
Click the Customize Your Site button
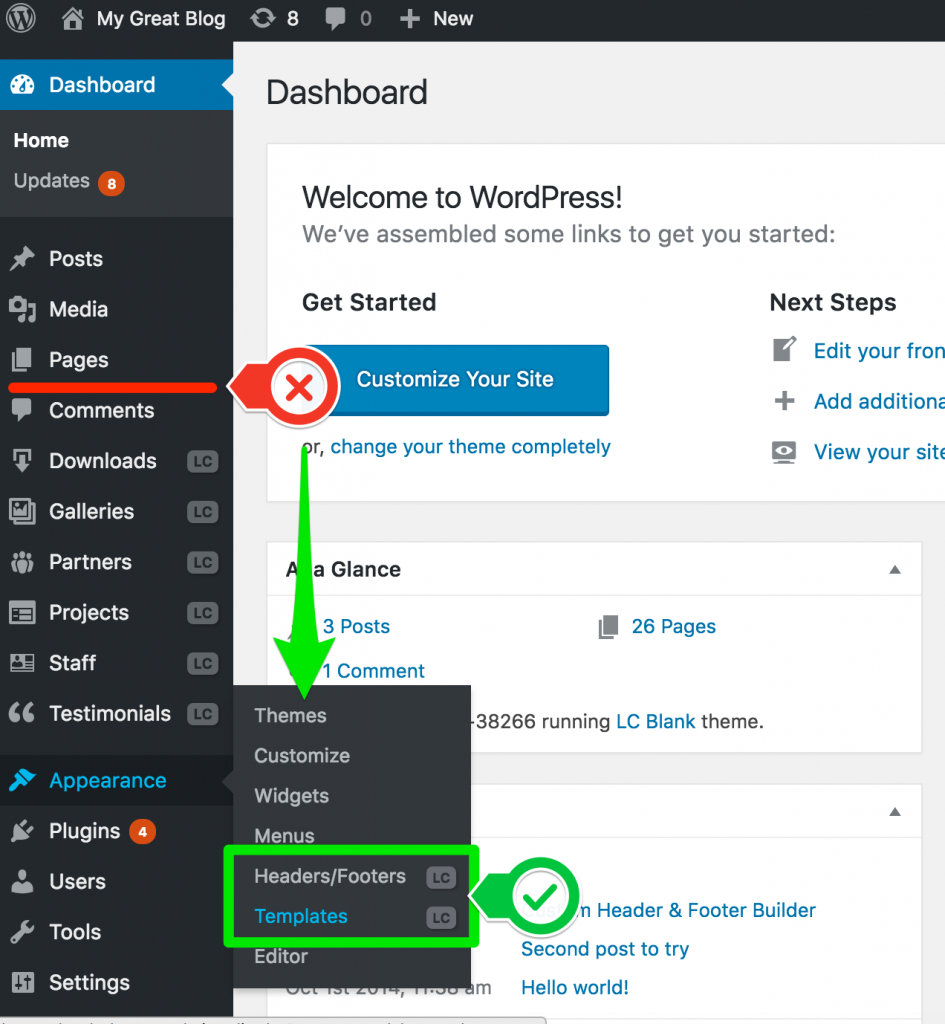[455, 379]
